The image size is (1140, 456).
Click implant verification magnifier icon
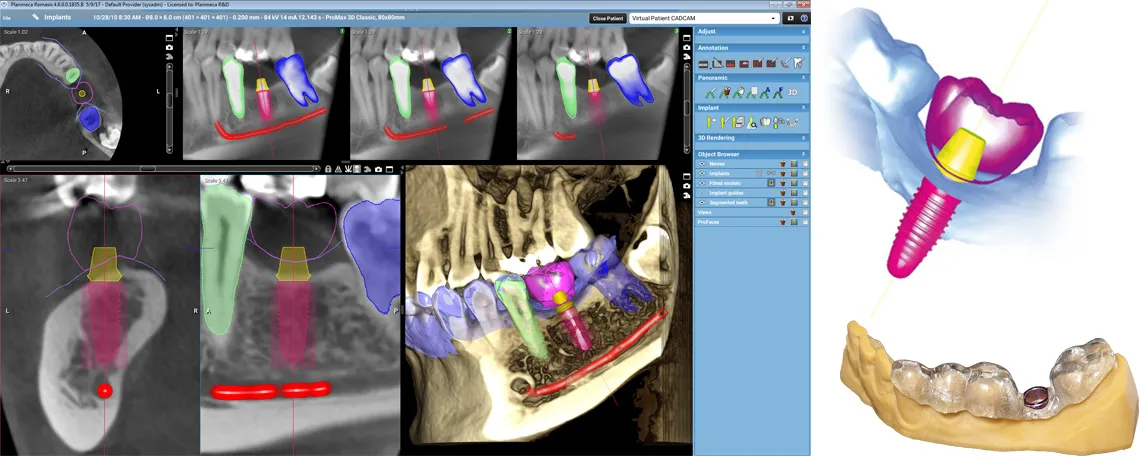pos(752,123)
